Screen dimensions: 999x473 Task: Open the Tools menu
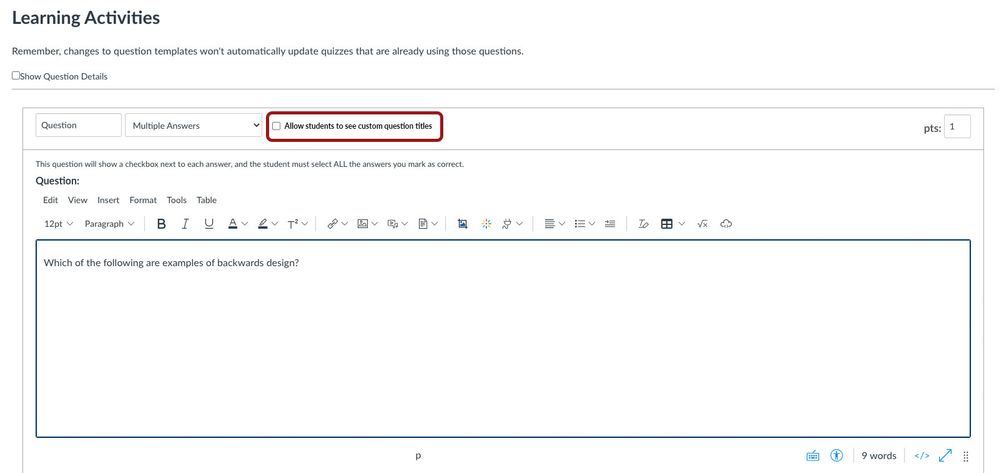tap(176, 200)
